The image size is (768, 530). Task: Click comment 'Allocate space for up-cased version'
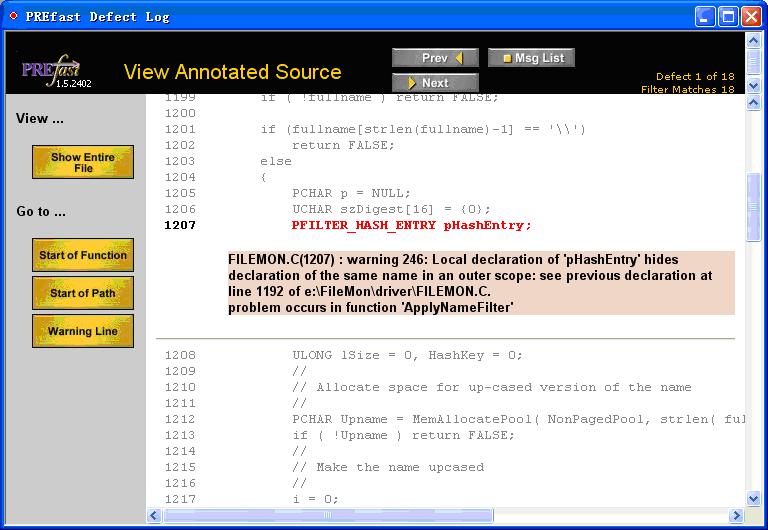coord(492,387)
